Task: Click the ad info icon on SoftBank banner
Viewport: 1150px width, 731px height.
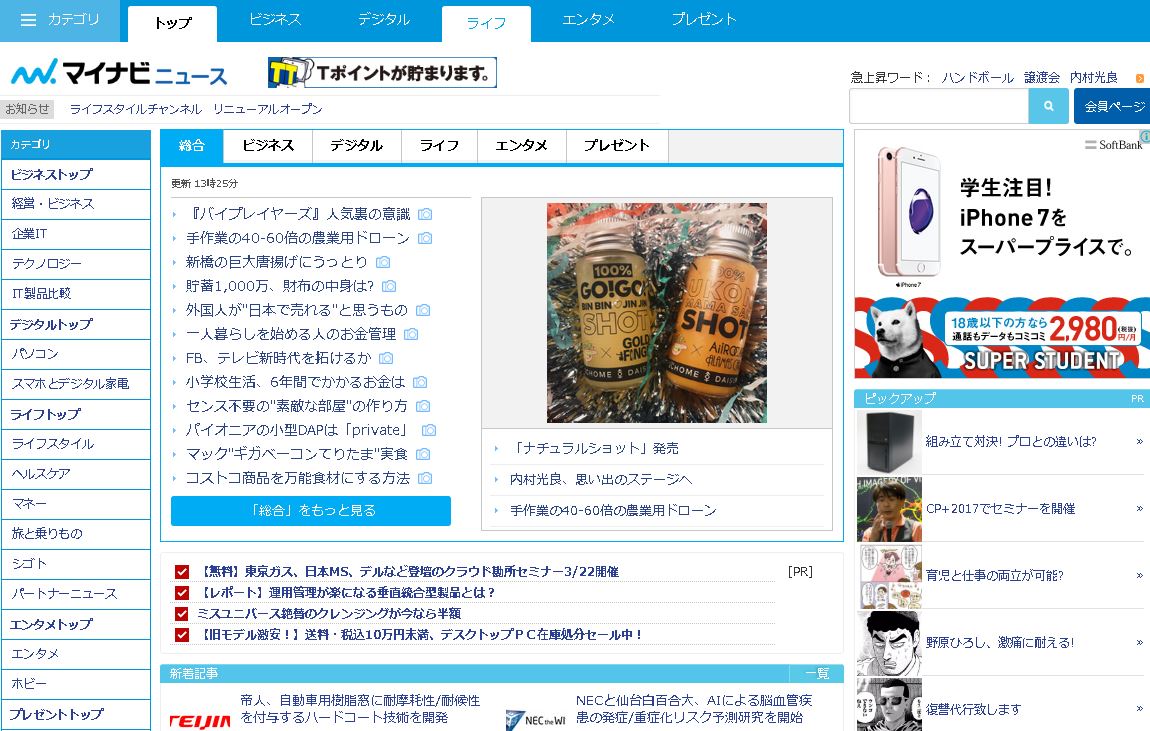Action: 1144,136
